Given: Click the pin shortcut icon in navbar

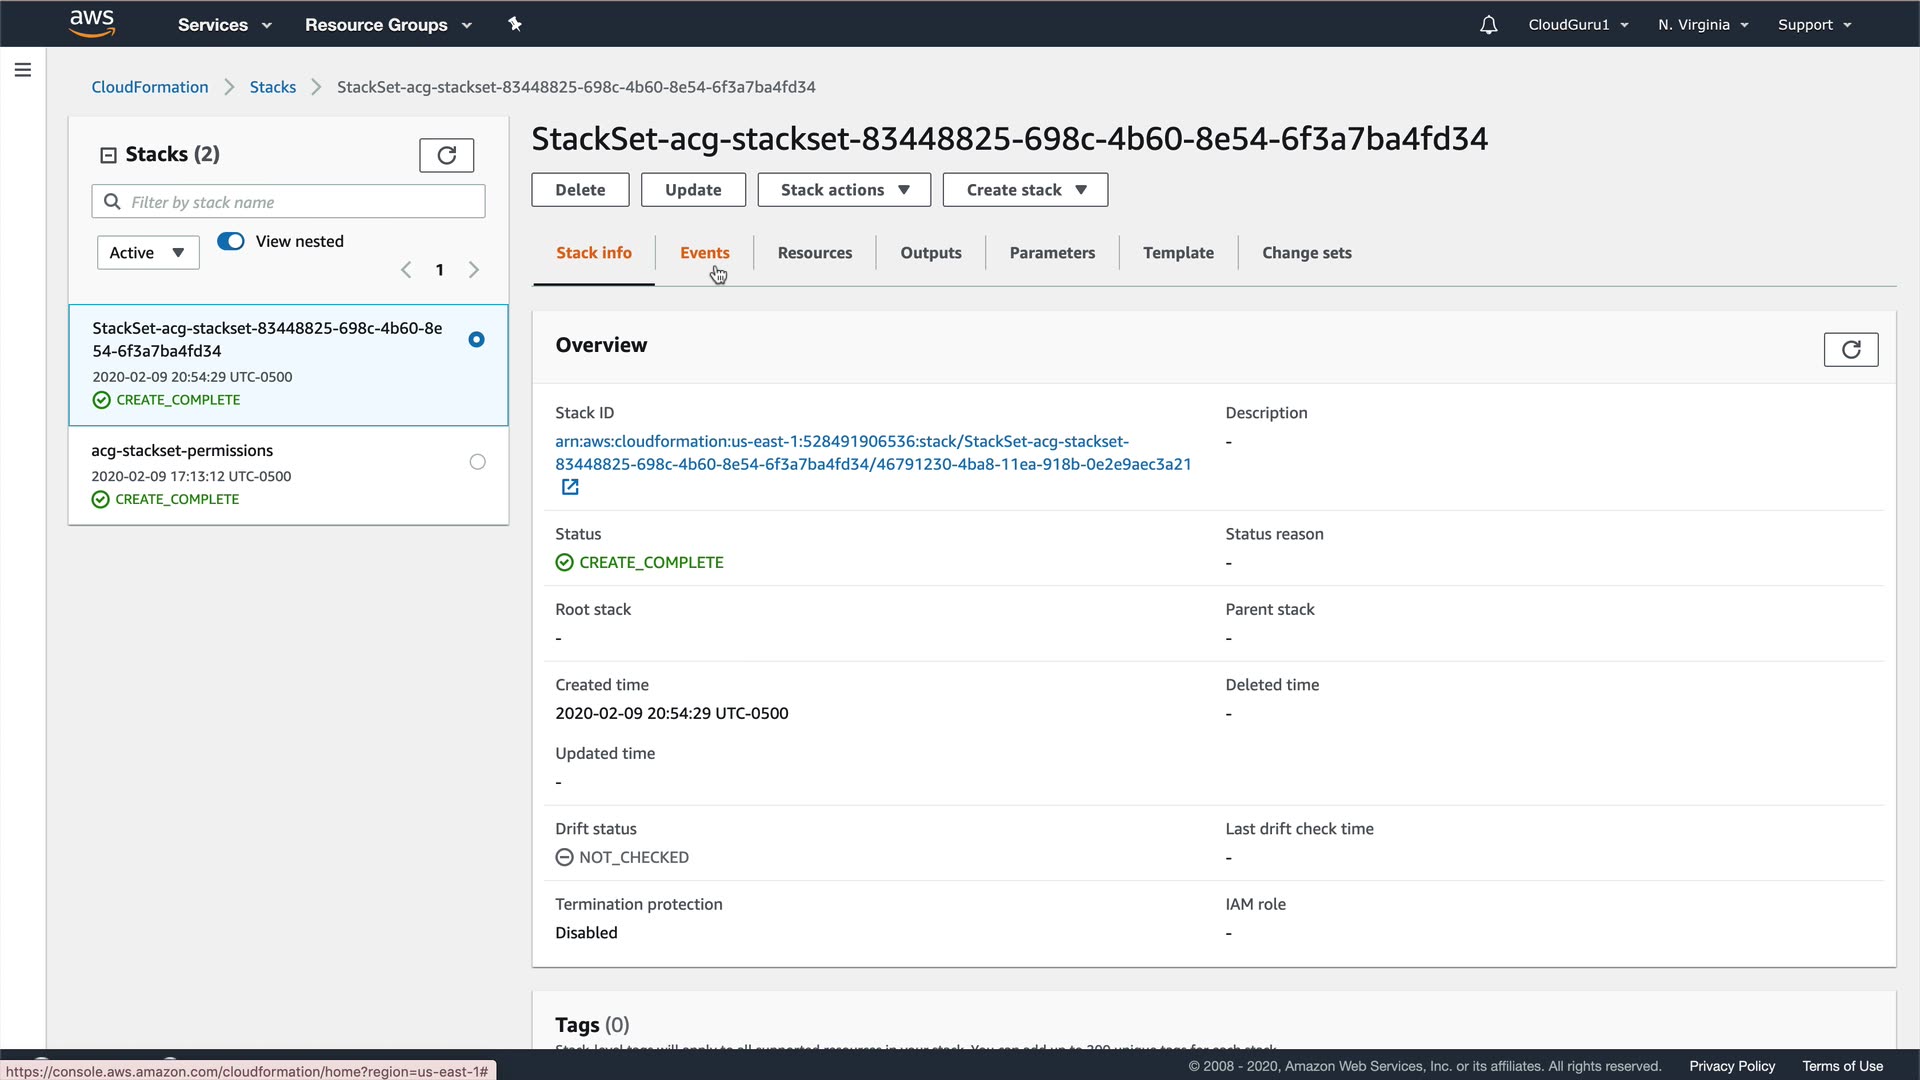Looking at the screenshot, I should coord(515,24).
